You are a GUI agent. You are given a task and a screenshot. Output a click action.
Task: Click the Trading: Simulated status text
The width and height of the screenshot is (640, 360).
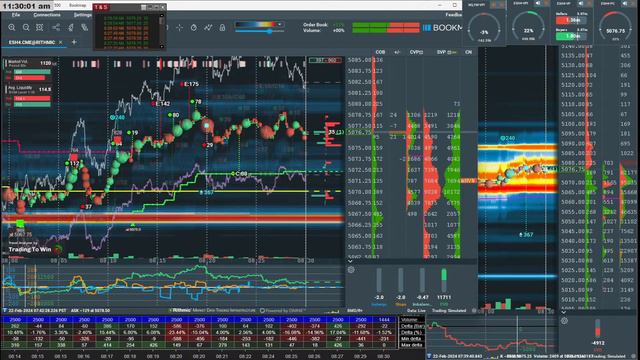coord(449,311)
